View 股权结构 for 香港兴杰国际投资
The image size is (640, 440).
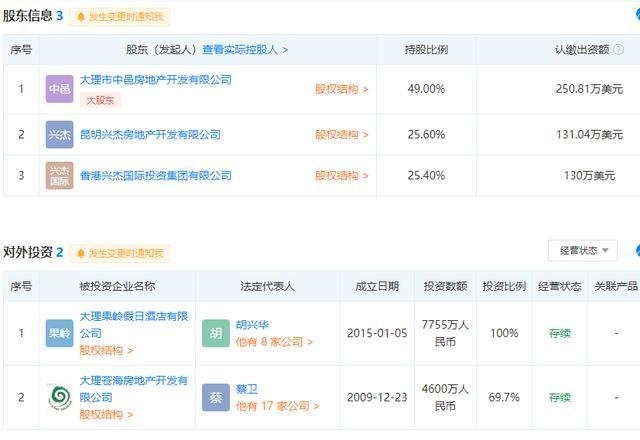click(x=342, y=176)
